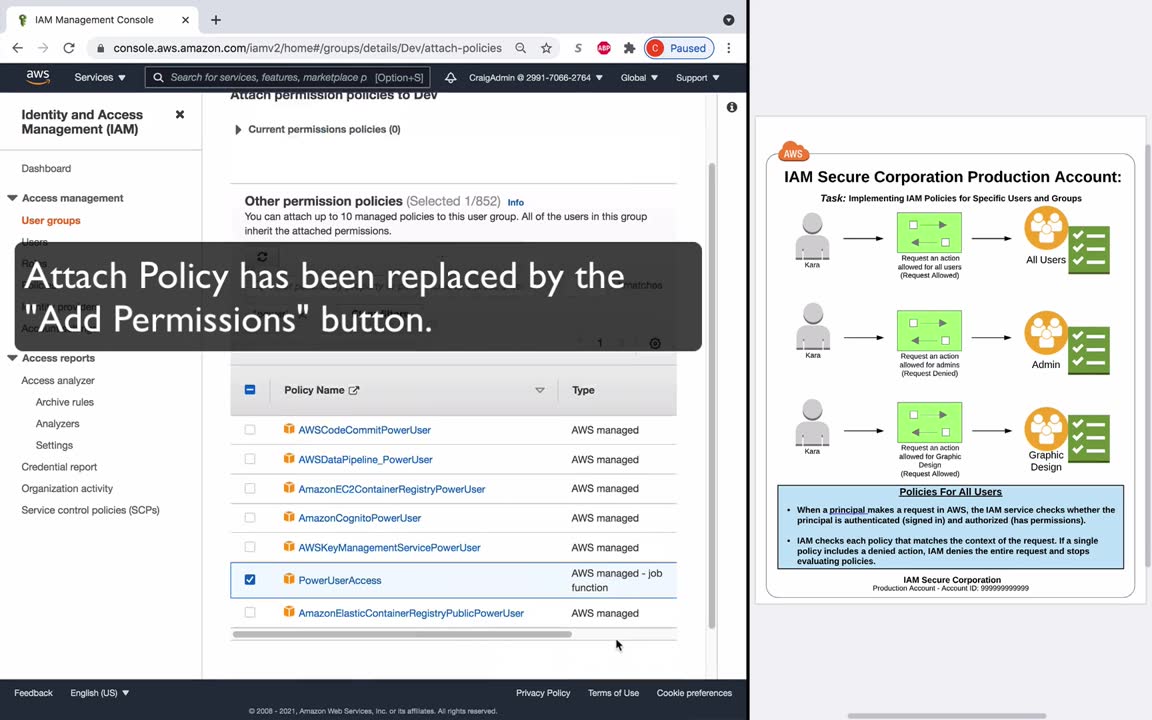Open the Extensions puzzle piece icon
The image size is (1152, 720).
point(629,48)
